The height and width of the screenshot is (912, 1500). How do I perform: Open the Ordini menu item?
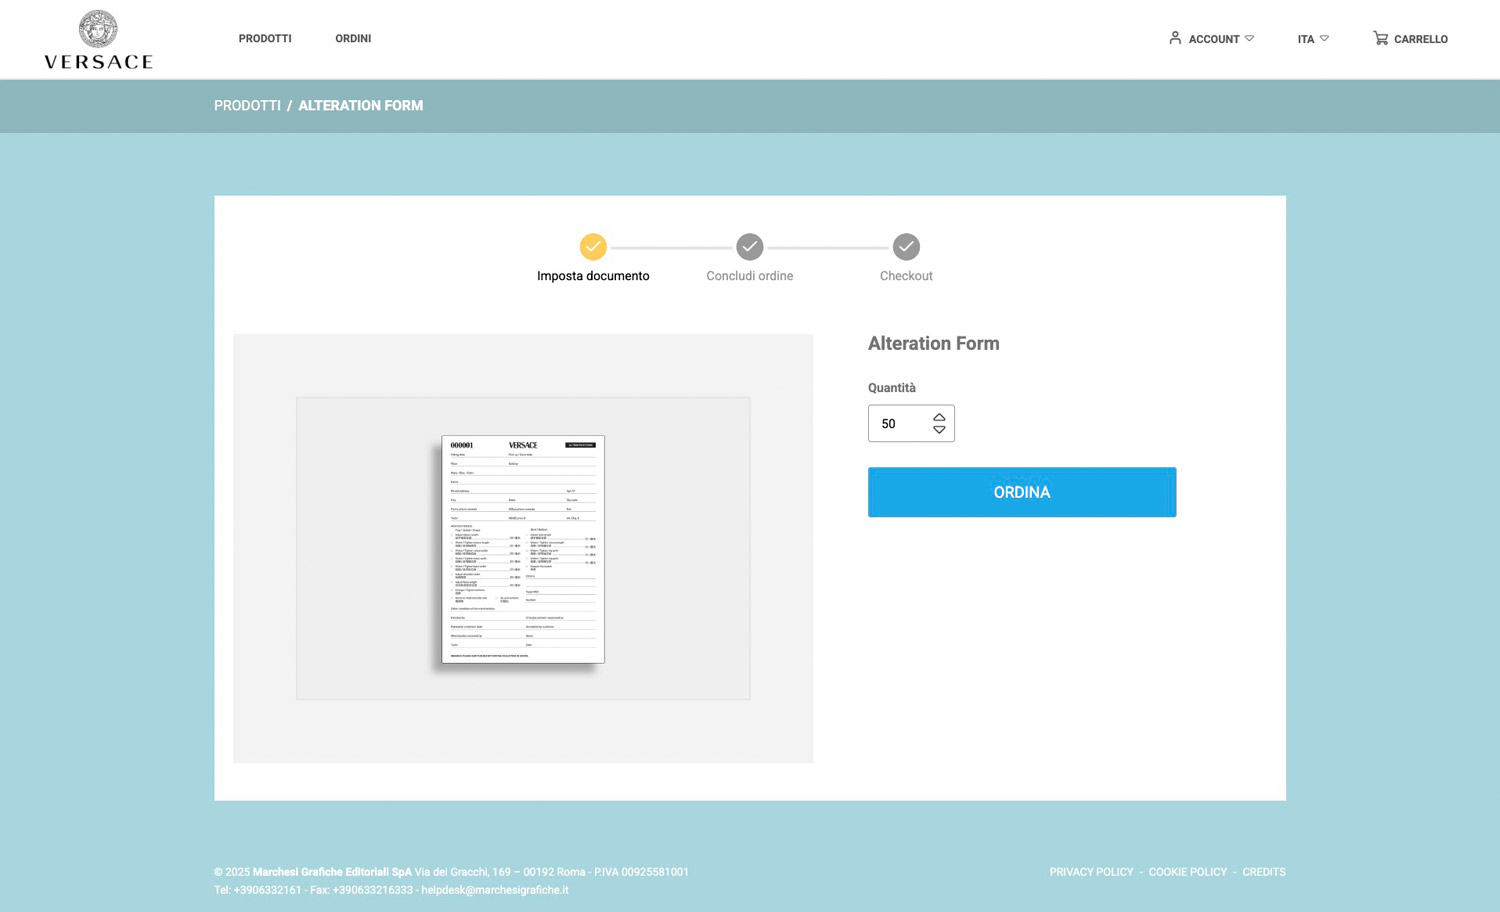pos(353,39)
